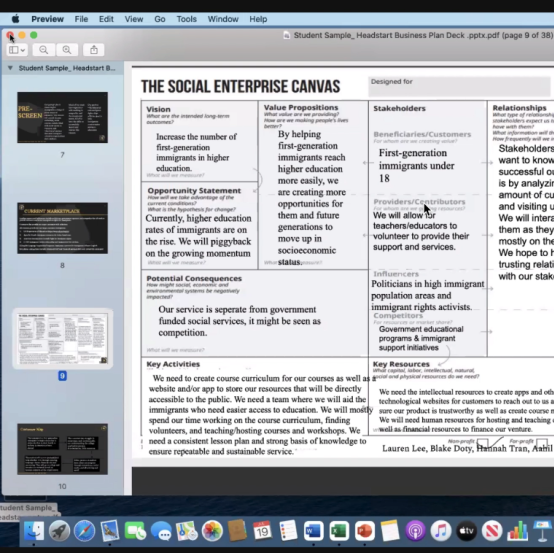Click the page number 7 label
Viewport: 554px width, 553px height.
click(x=63, y=155)
